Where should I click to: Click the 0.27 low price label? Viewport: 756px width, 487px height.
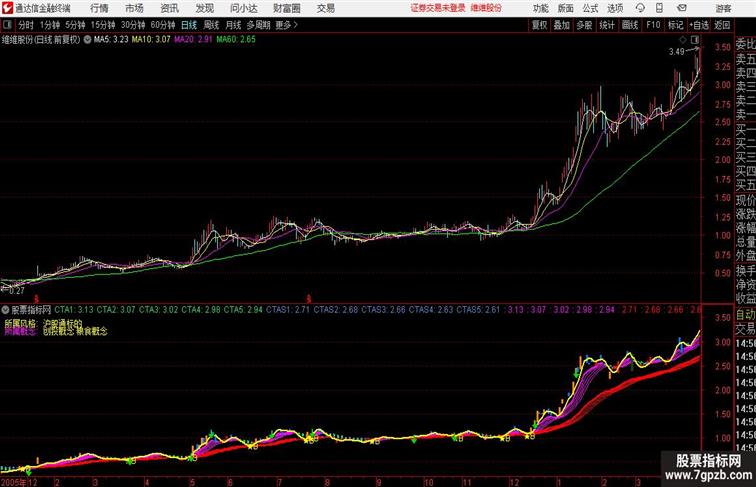click(x=16, y=290)
